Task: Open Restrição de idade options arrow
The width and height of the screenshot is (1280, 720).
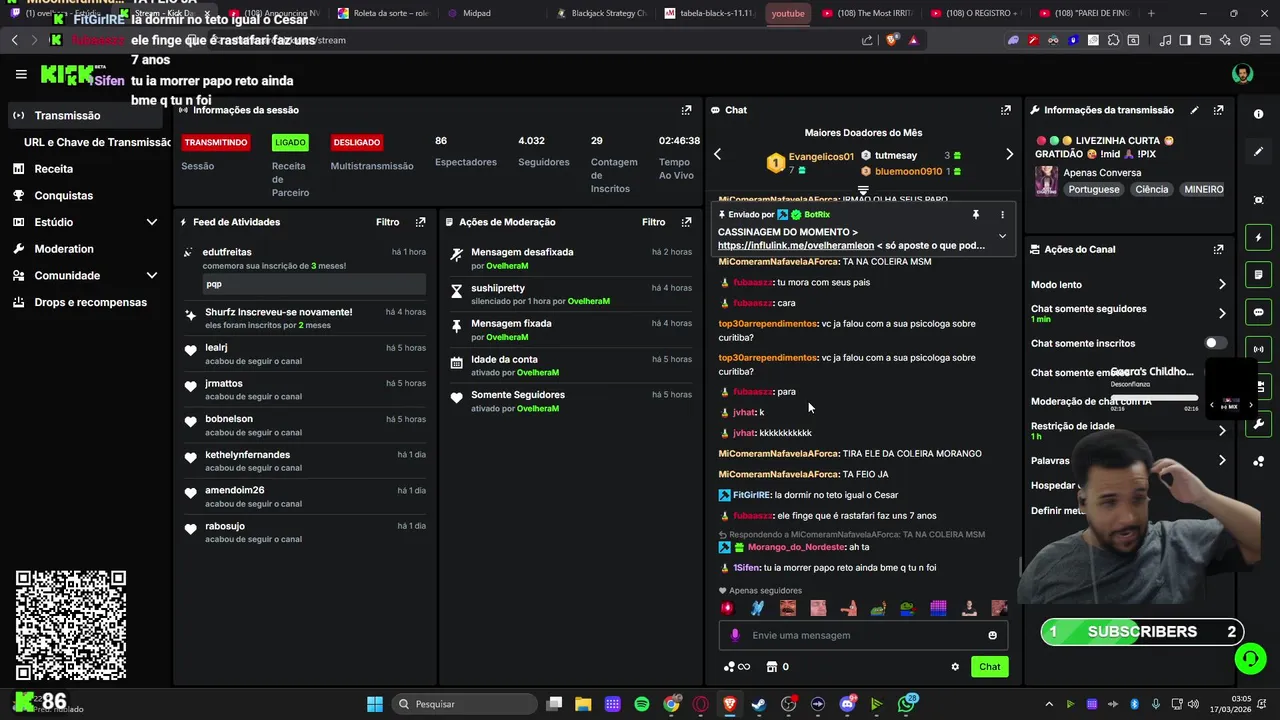Action: click(1221, 431)
